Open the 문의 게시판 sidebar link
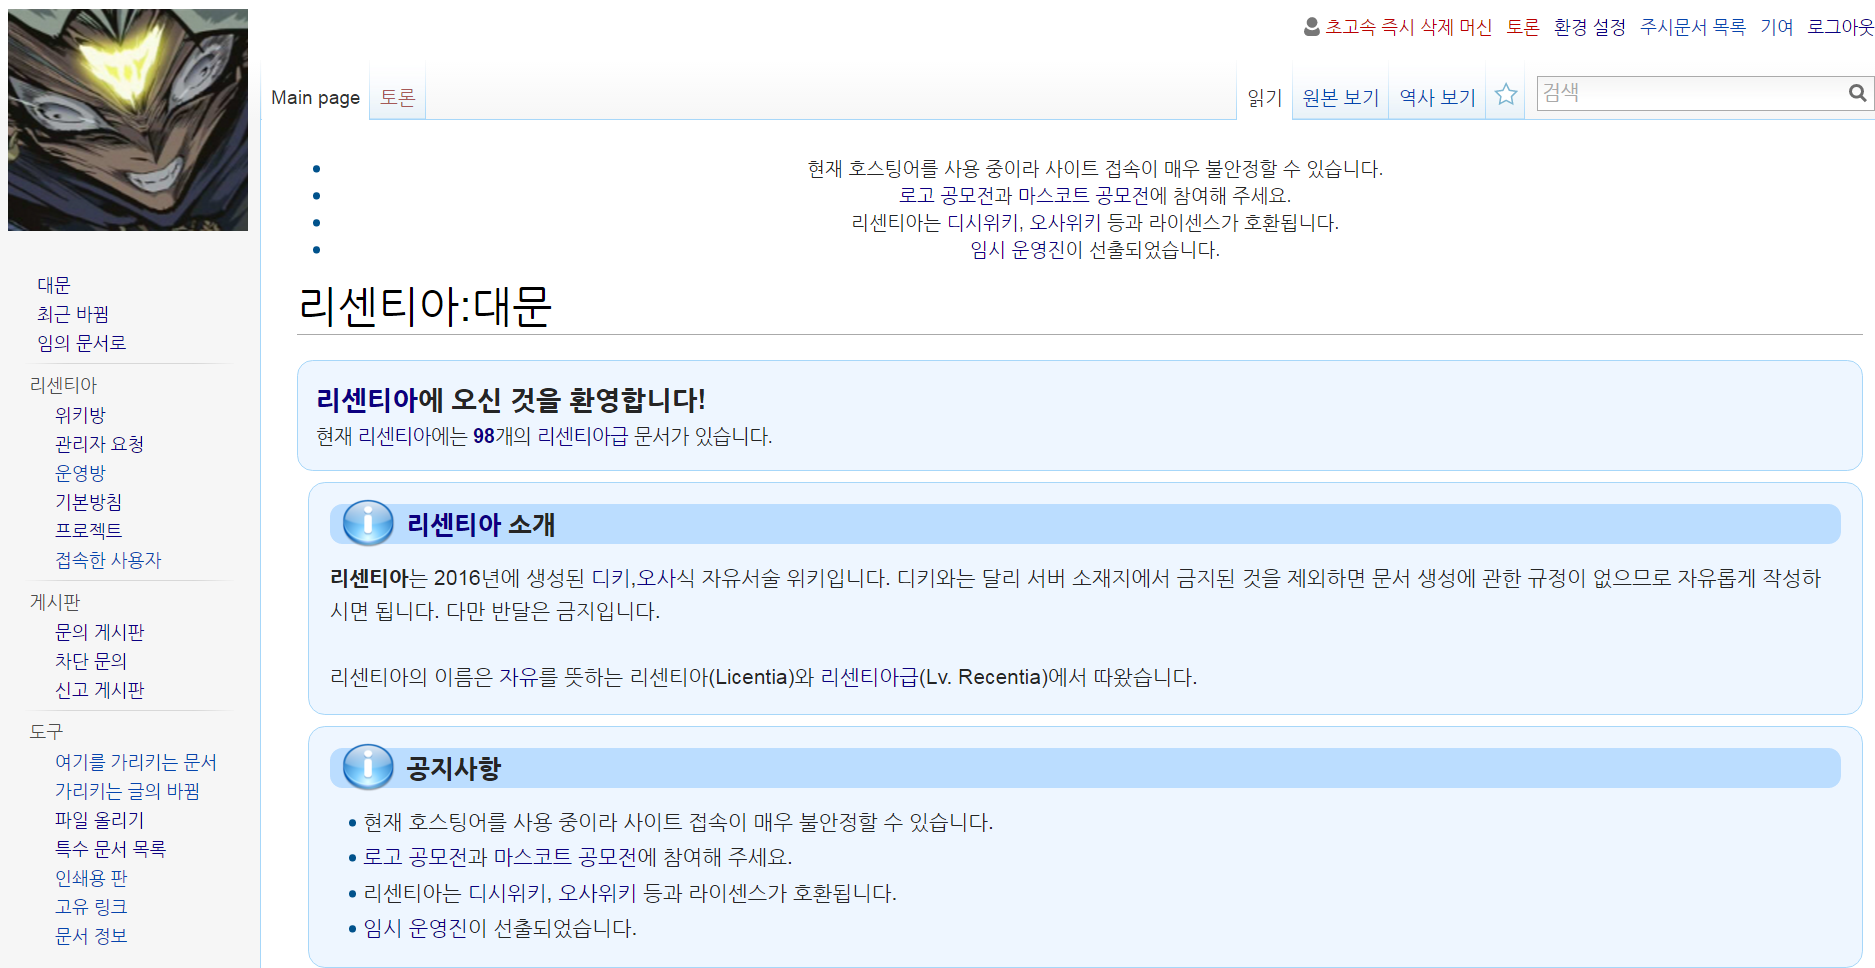The width and height of the screenshot is (1875, 968). coord(100,632)
